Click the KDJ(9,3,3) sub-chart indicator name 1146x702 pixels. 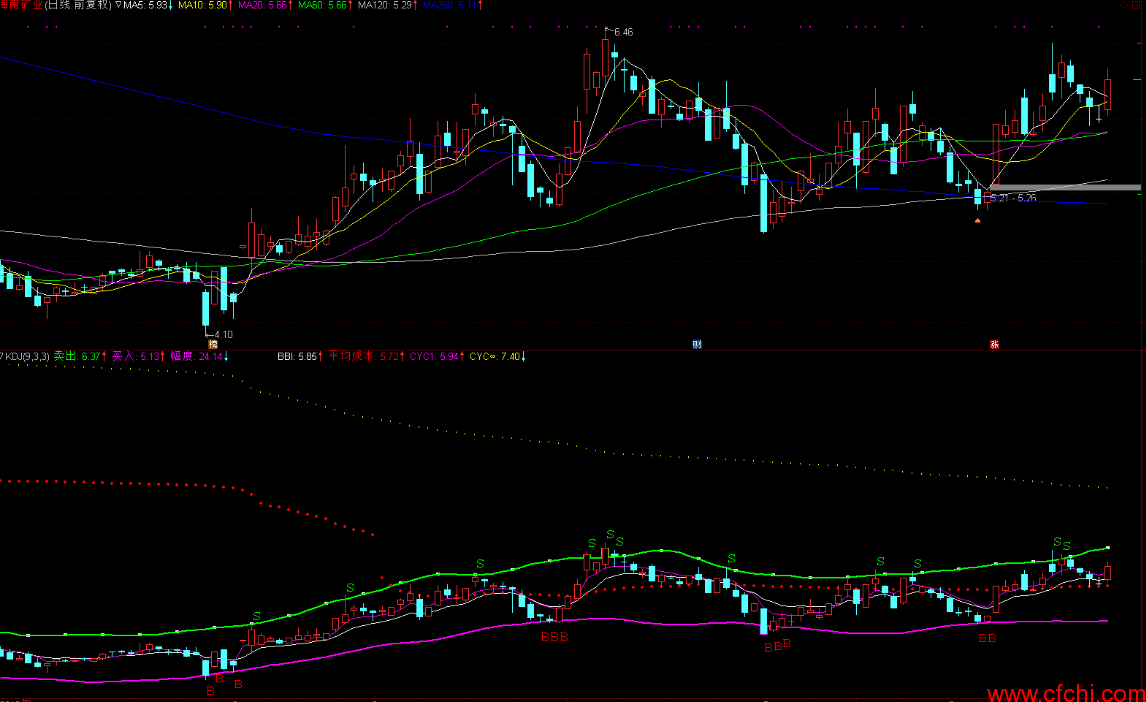(x=26, y=356)
